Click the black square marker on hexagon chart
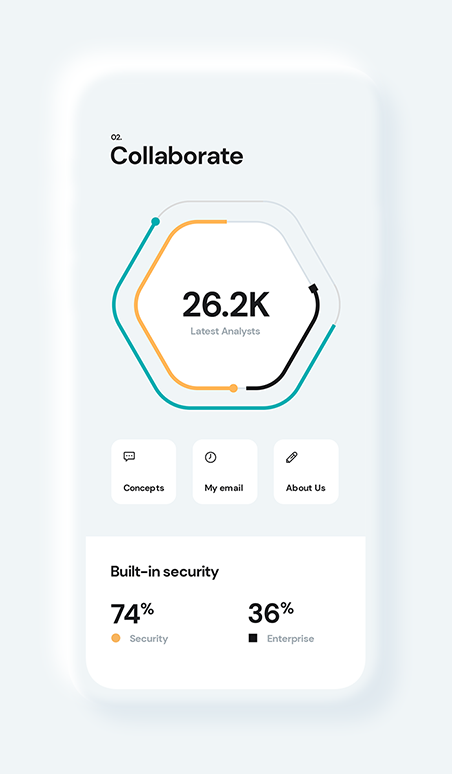 (x=313, y=288)
